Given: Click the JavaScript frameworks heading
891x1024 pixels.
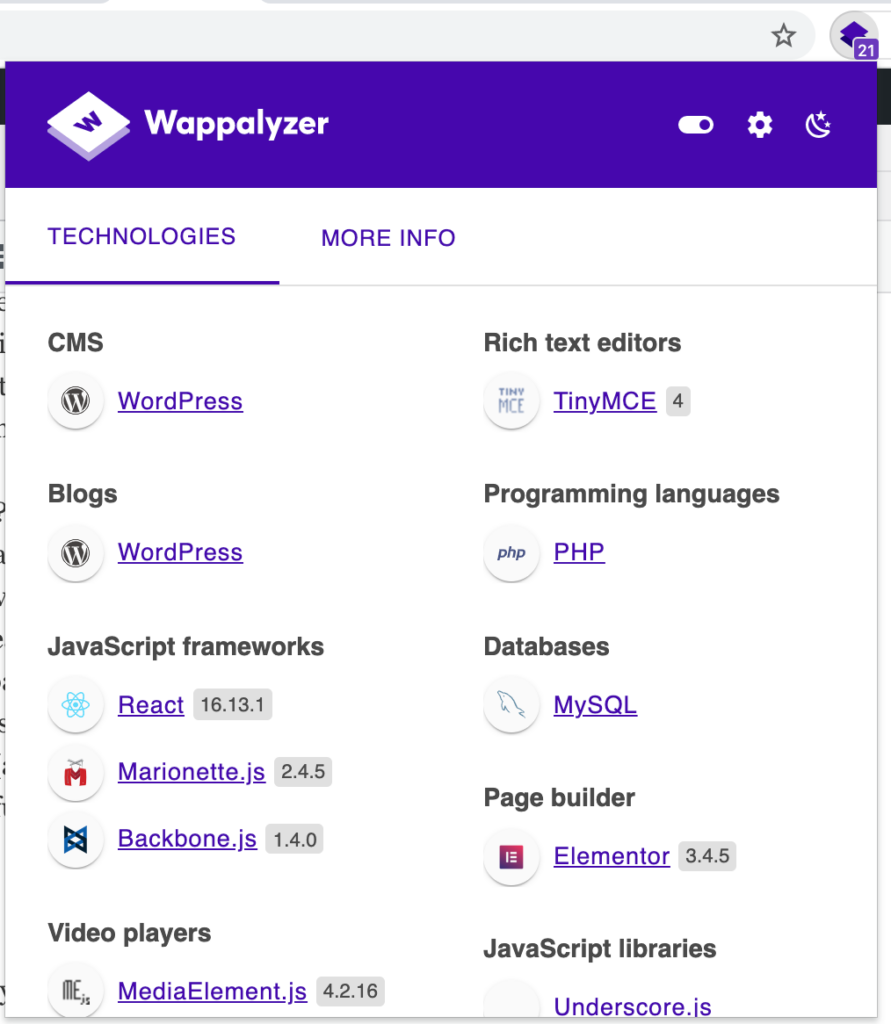Looking at the screenshot, I should (x=186, y=647).
